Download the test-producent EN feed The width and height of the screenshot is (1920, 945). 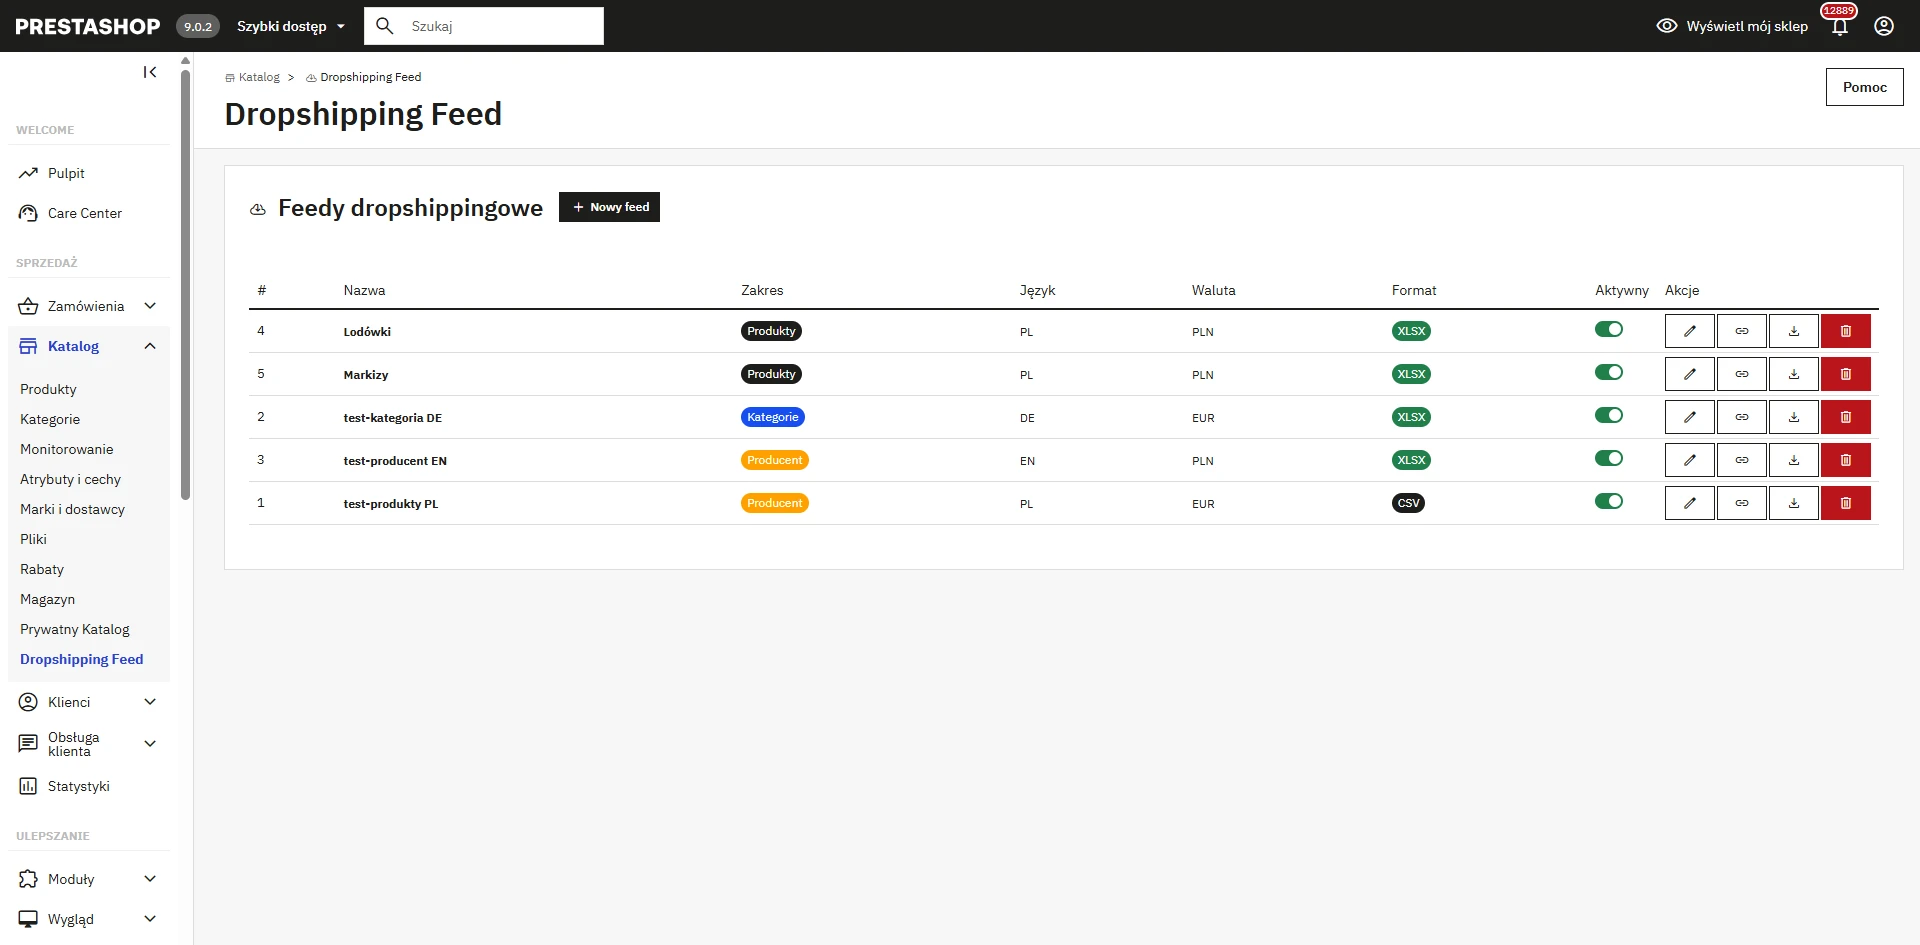coord(1793,460)
